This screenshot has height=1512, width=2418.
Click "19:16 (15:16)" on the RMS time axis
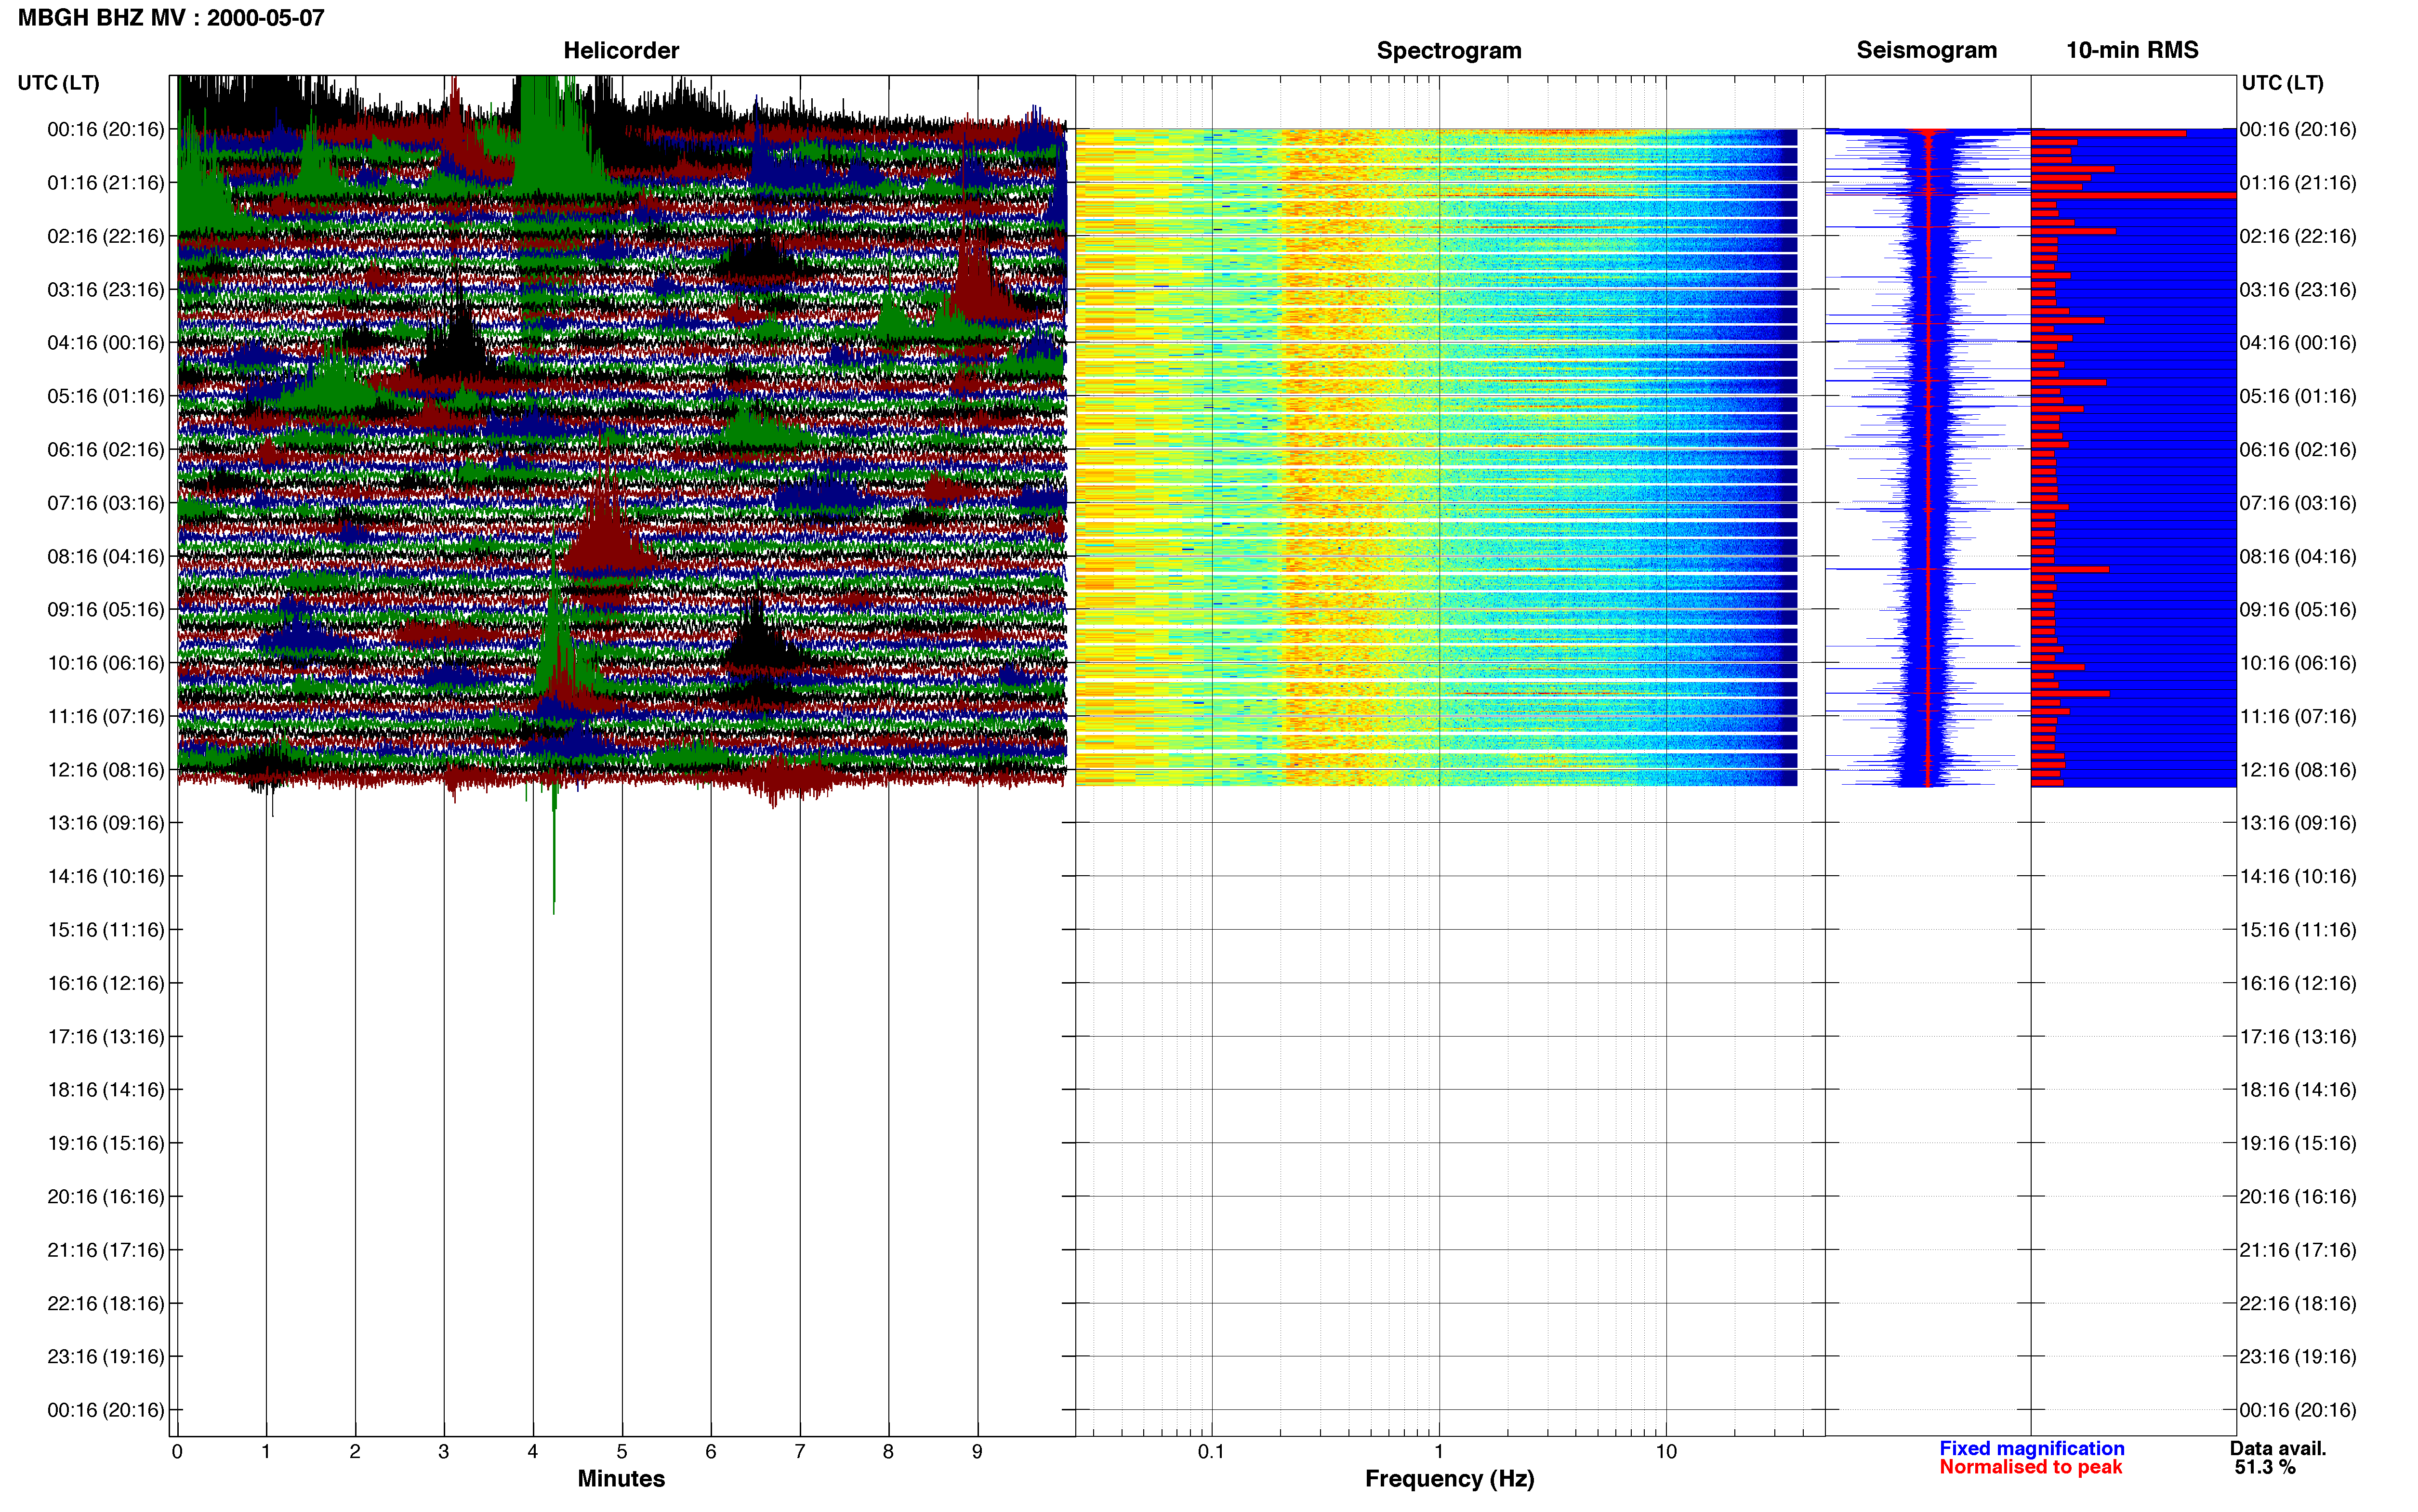click(2298, 1143)
